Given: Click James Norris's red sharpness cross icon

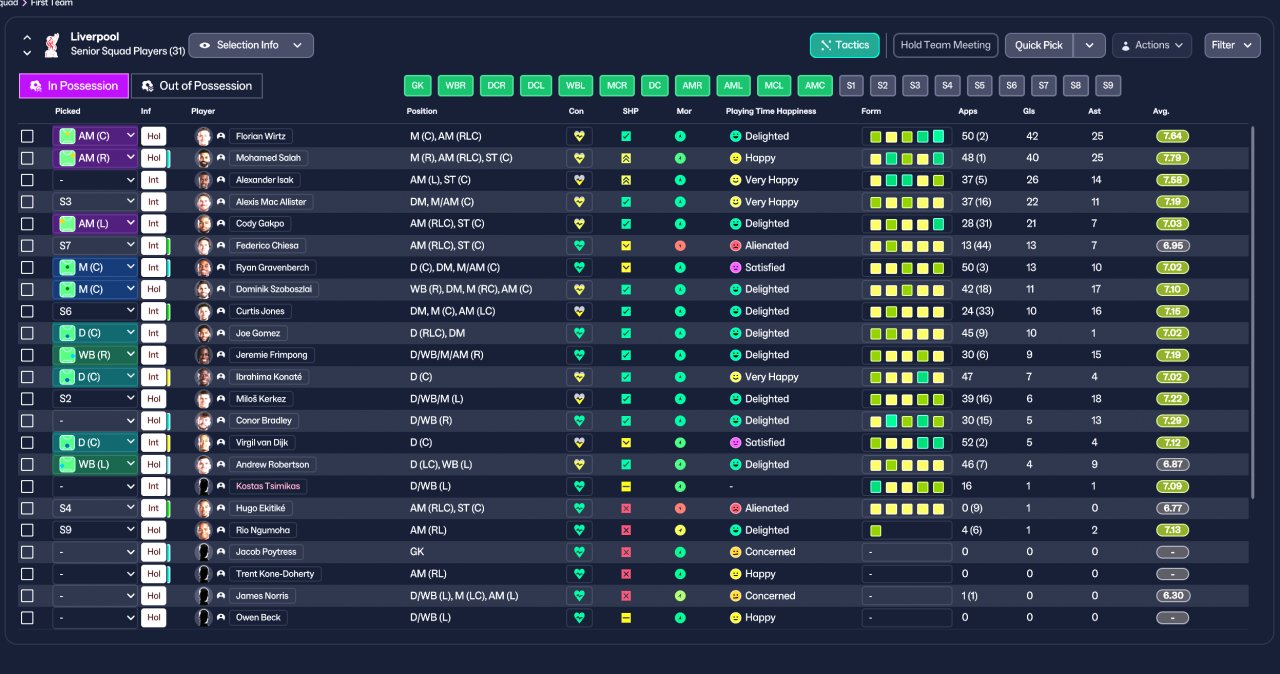Looking at the screenshot, I should tap(626, 596).
